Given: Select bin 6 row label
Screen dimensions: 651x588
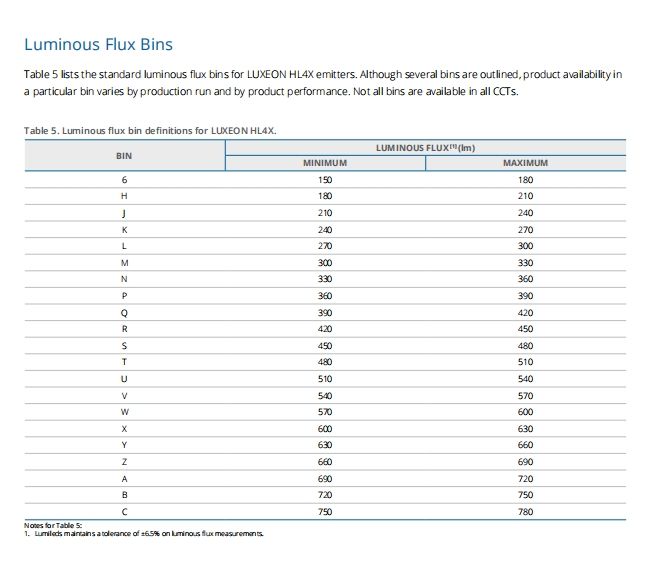Looking at the screenshot, I should coord(124,180).
